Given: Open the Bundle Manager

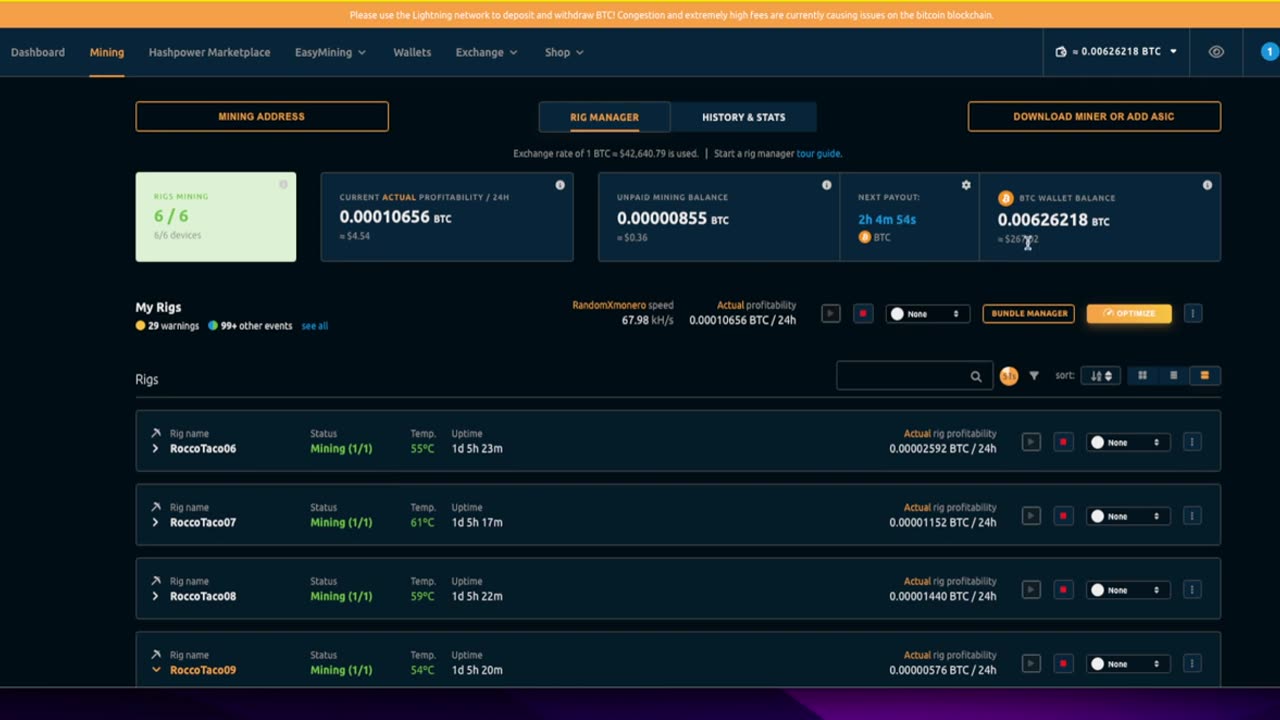Looking at the screenshot, I should tap(1029, 314).
